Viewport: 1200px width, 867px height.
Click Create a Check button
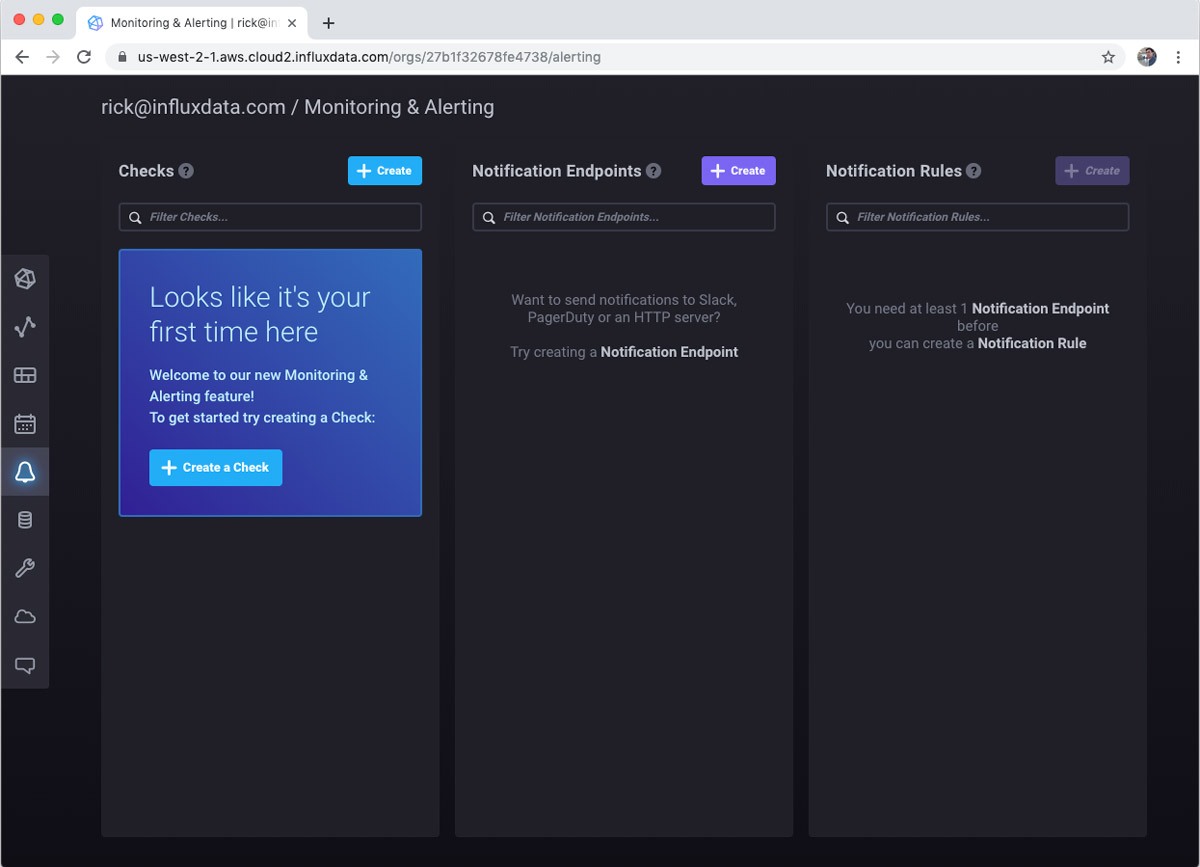point(215,467)
